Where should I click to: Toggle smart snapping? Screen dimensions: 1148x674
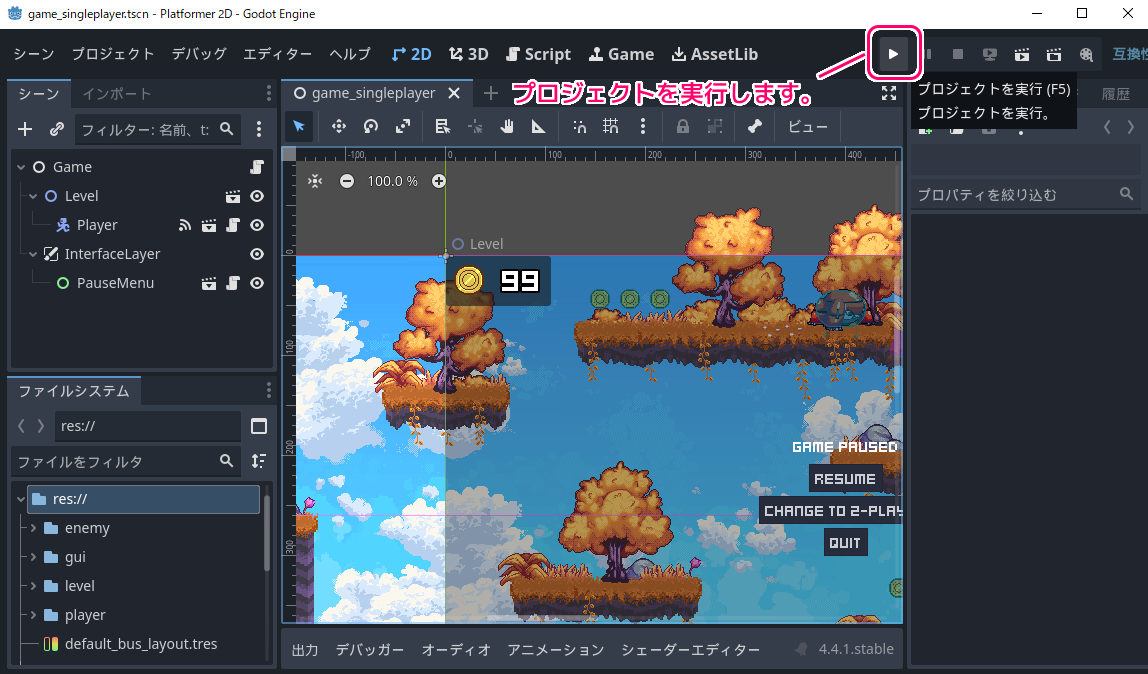[x=579, y=127]
